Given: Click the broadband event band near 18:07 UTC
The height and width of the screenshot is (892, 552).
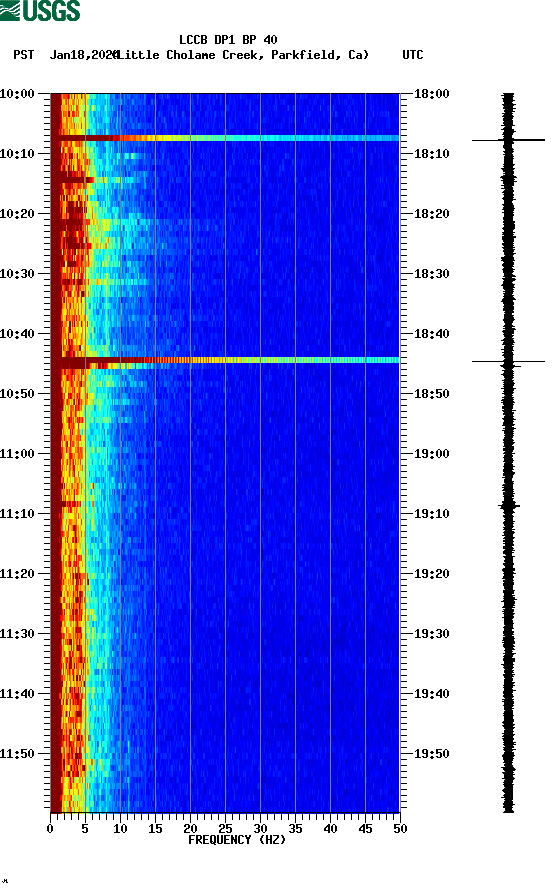Looking at the screenshot, I should pos(225,138).
